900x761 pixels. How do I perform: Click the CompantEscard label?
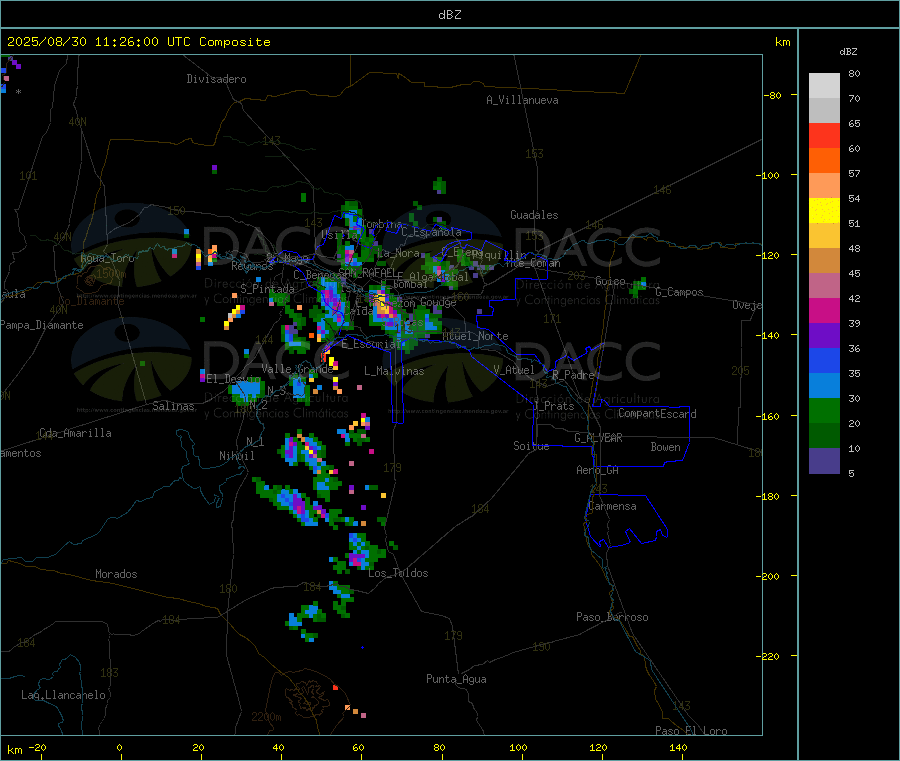[x=658, y=414]
